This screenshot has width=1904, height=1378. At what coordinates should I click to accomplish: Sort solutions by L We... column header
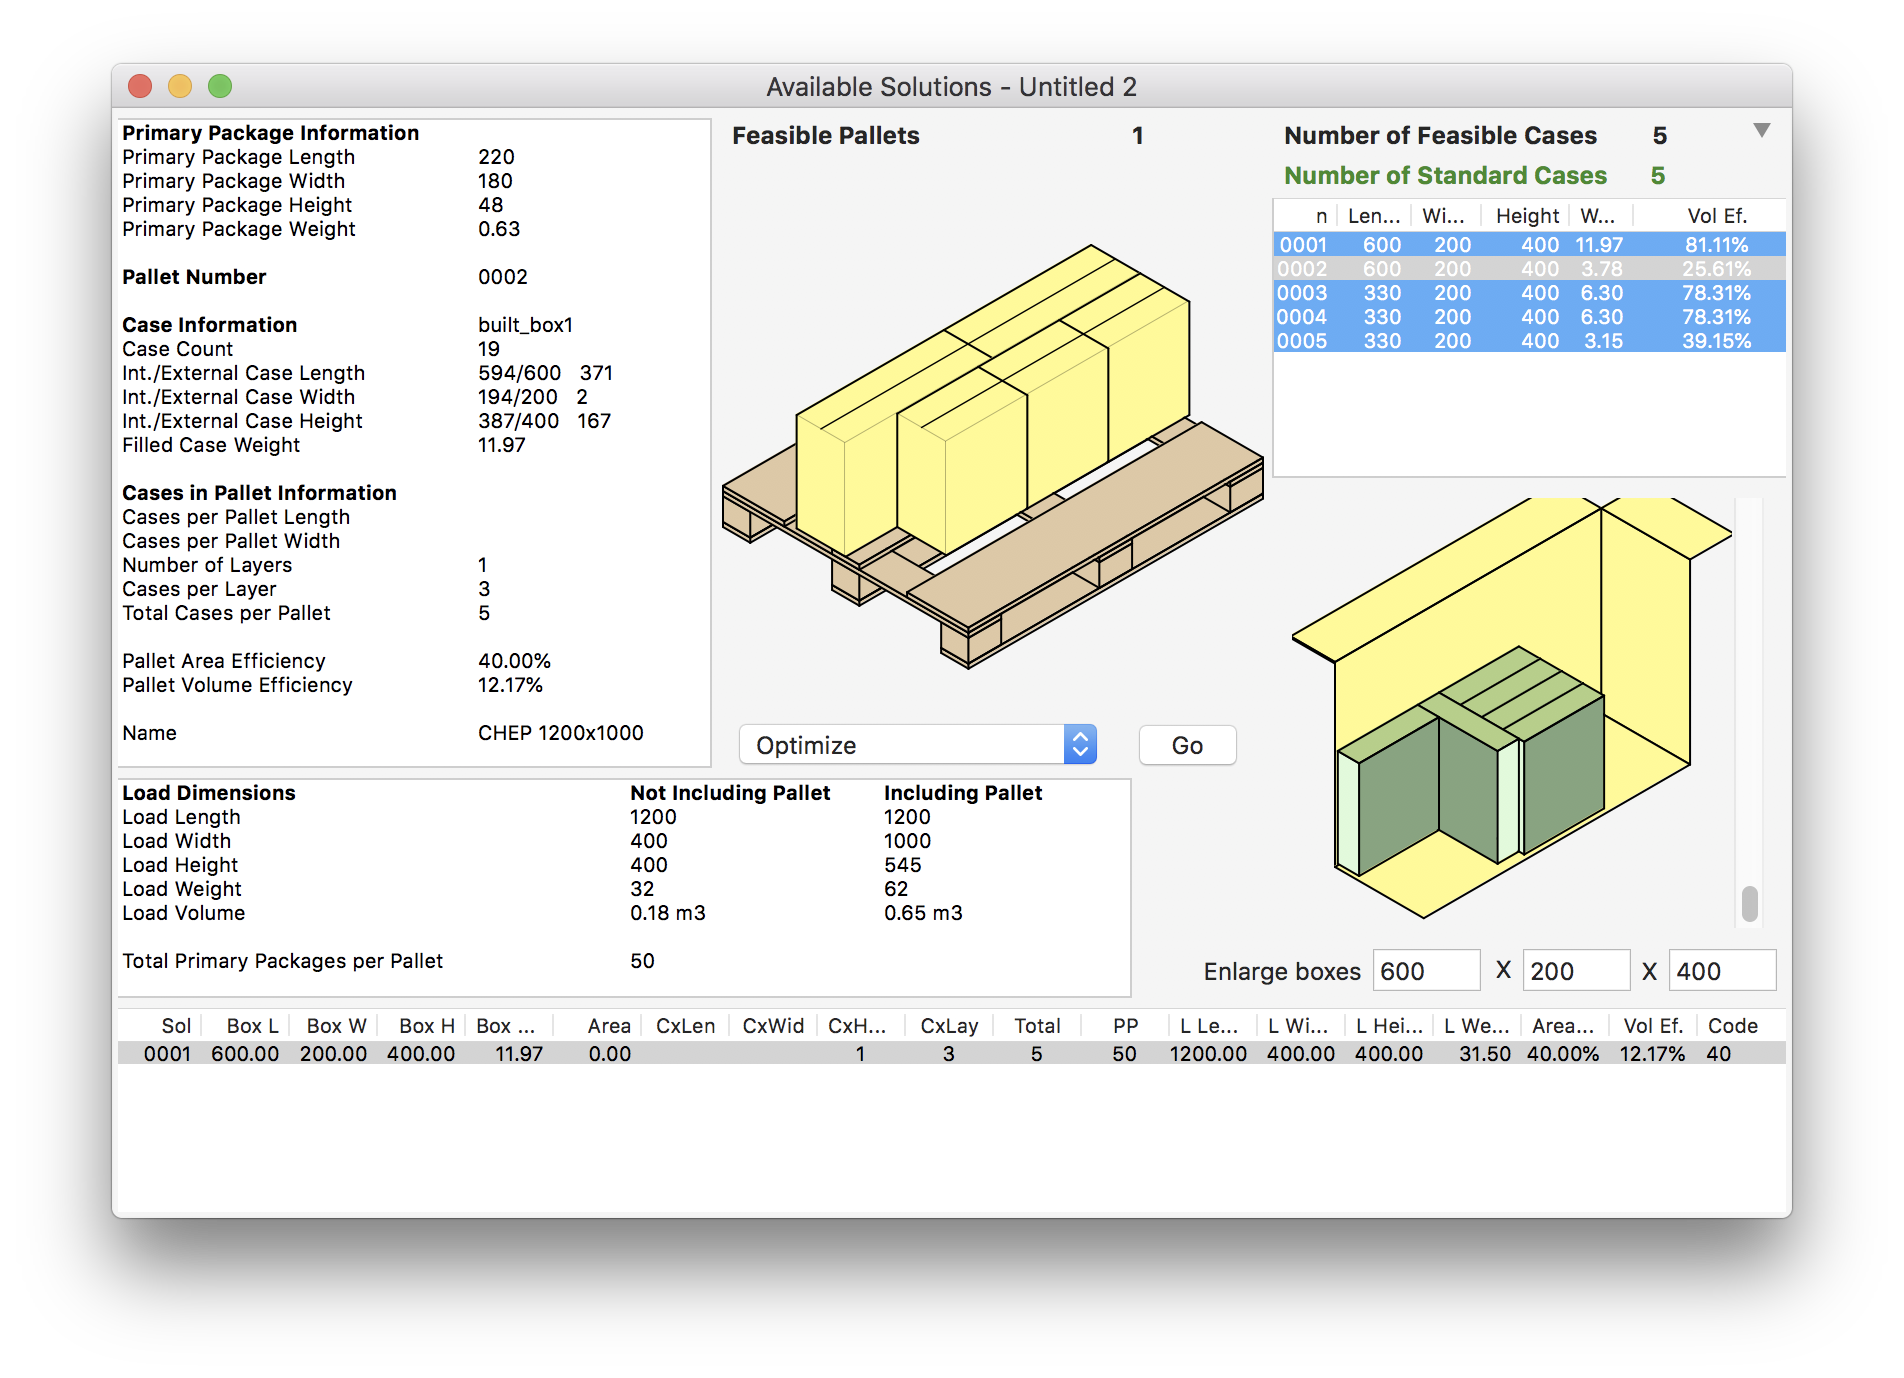click(1477, 1026)
